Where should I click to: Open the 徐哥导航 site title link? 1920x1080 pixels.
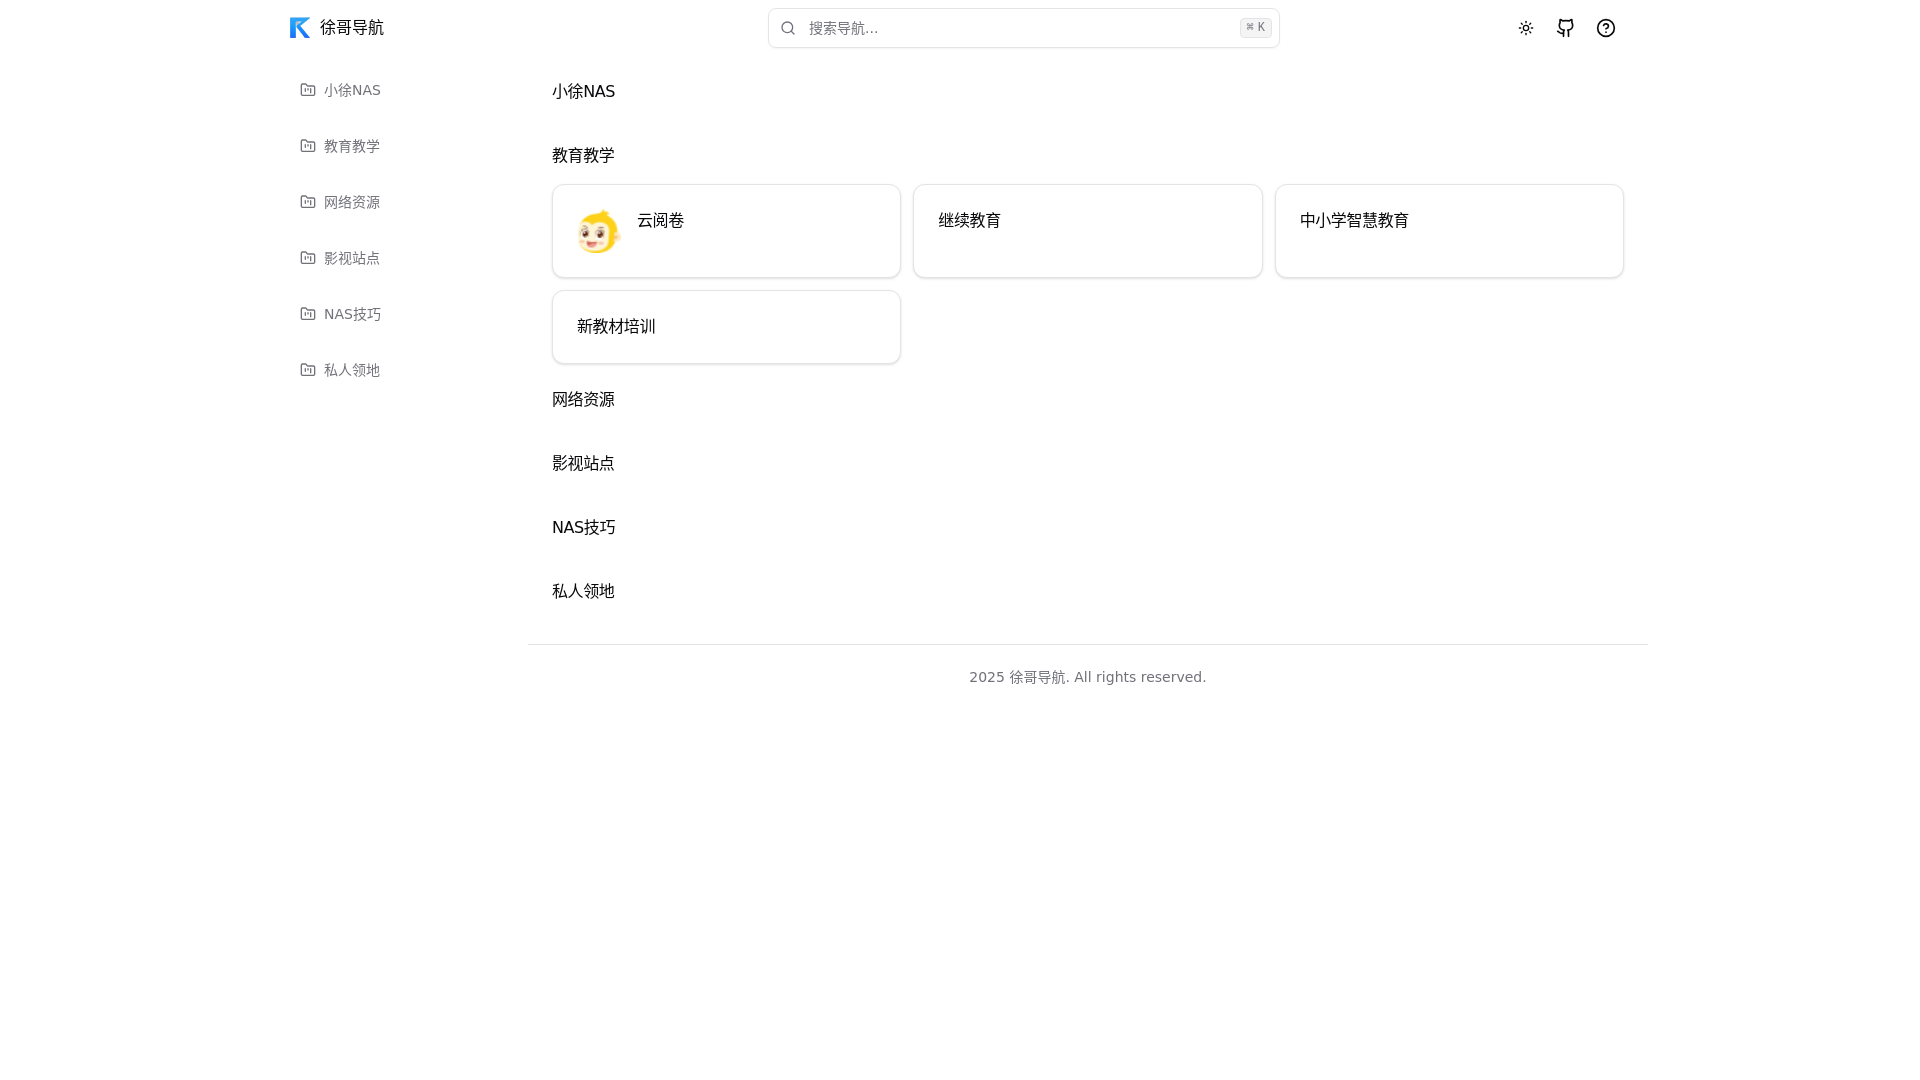[351, 28]
